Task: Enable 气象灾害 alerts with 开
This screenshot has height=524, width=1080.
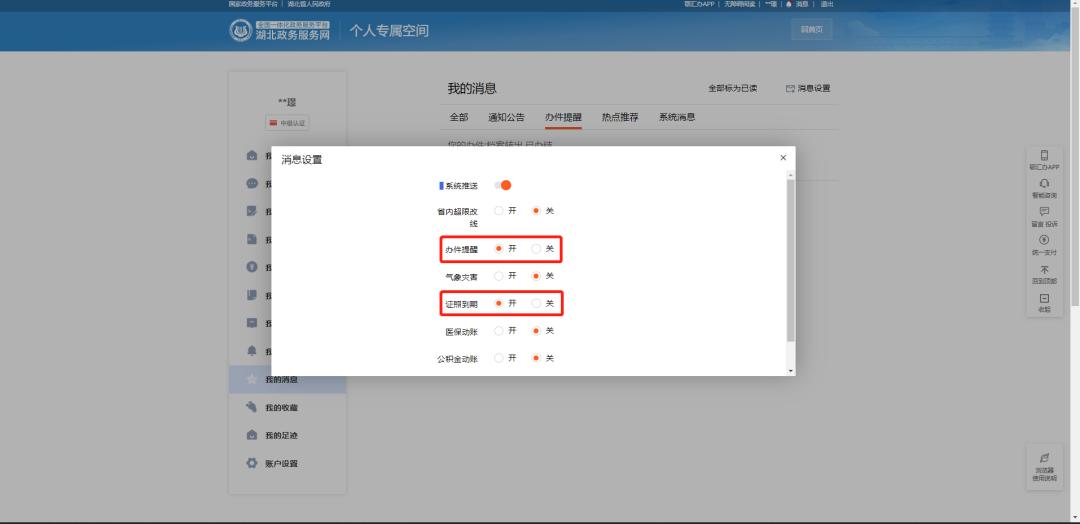Action: (499, 276)
